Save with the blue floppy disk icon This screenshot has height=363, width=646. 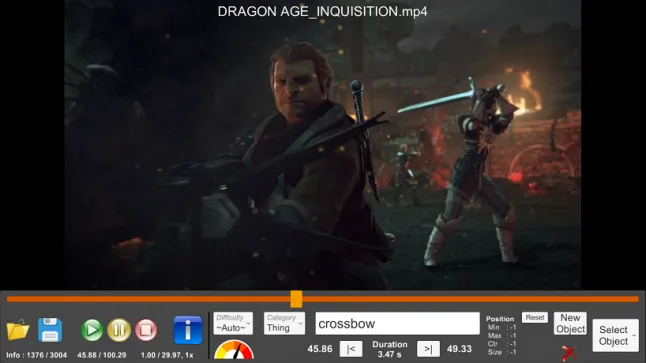(50, 330)
